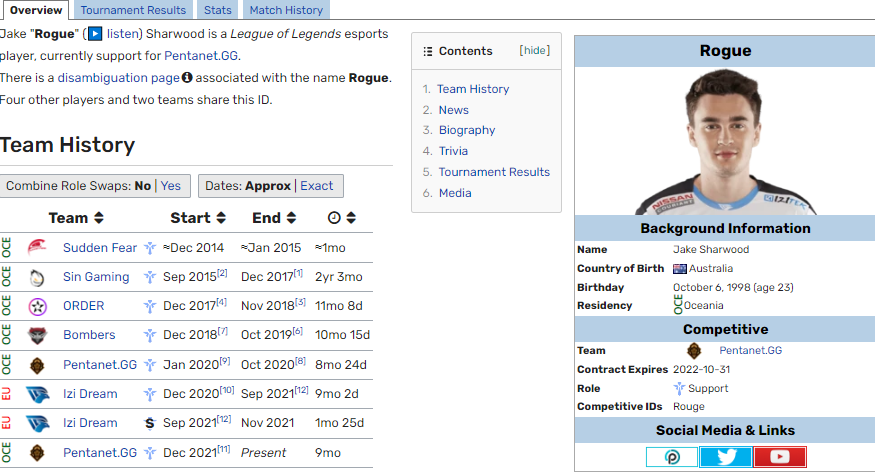Click the '2022-10-31' contract expiry value

tap(701, 369)
